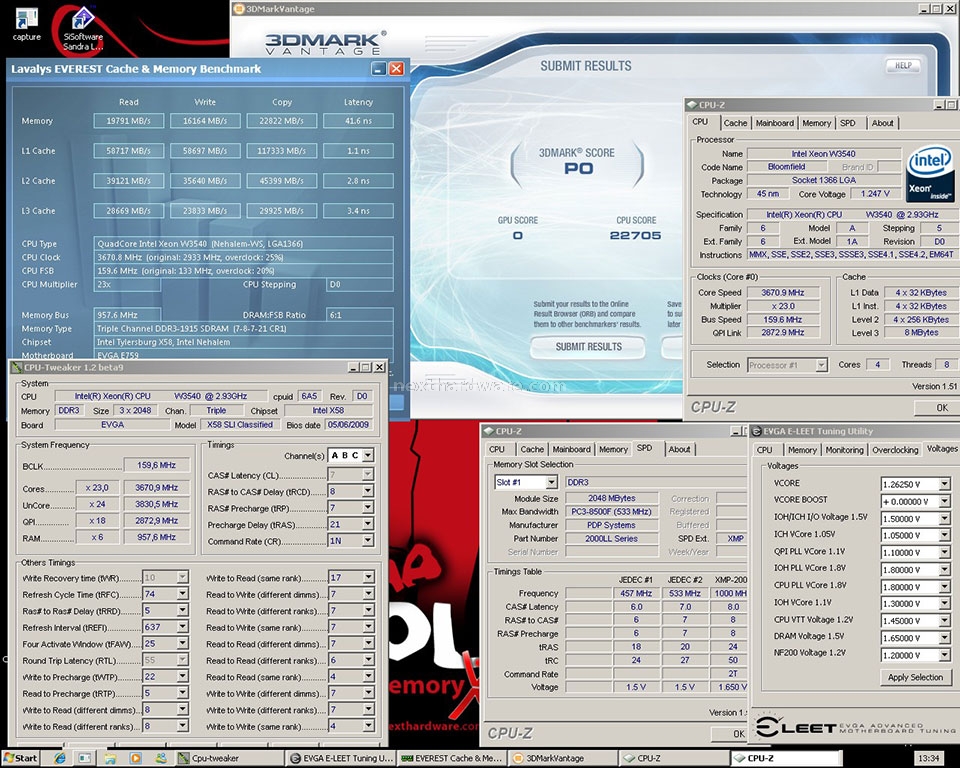Open the VCORE voltage dropdown
The width and height of the screenshot is (960, 768).
click(945, 484)
